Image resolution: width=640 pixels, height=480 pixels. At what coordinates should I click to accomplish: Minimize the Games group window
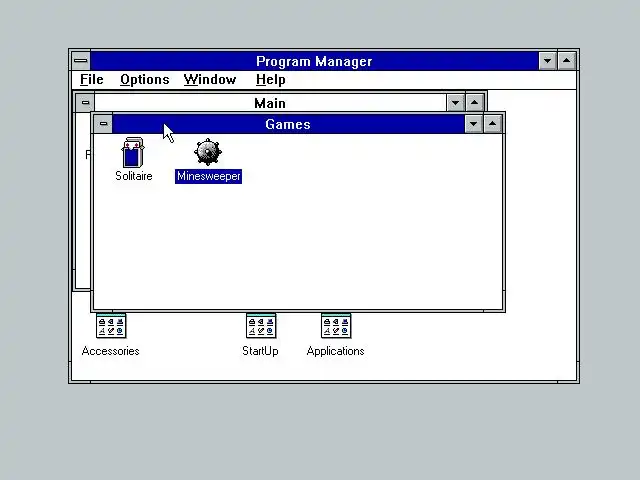point(473,124)
